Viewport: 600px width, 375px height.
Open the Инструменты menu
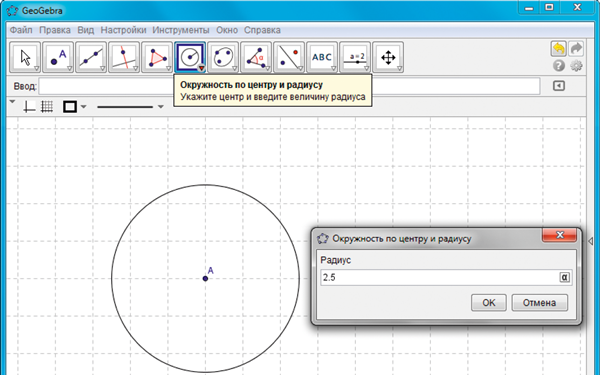pos(181,30)
